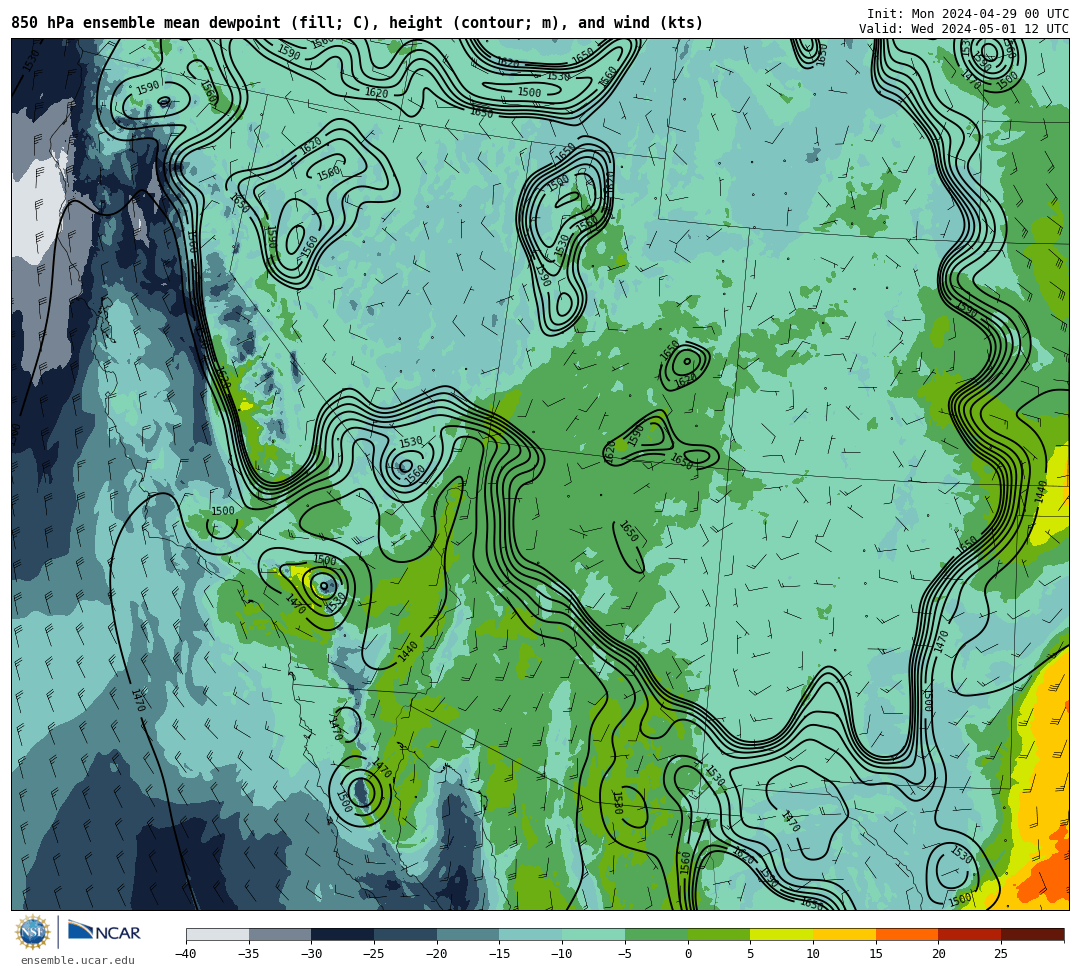Click the -10 colorbar tick label
Image resolution: width=1080 pixels, height=973 pixels.
561,954
